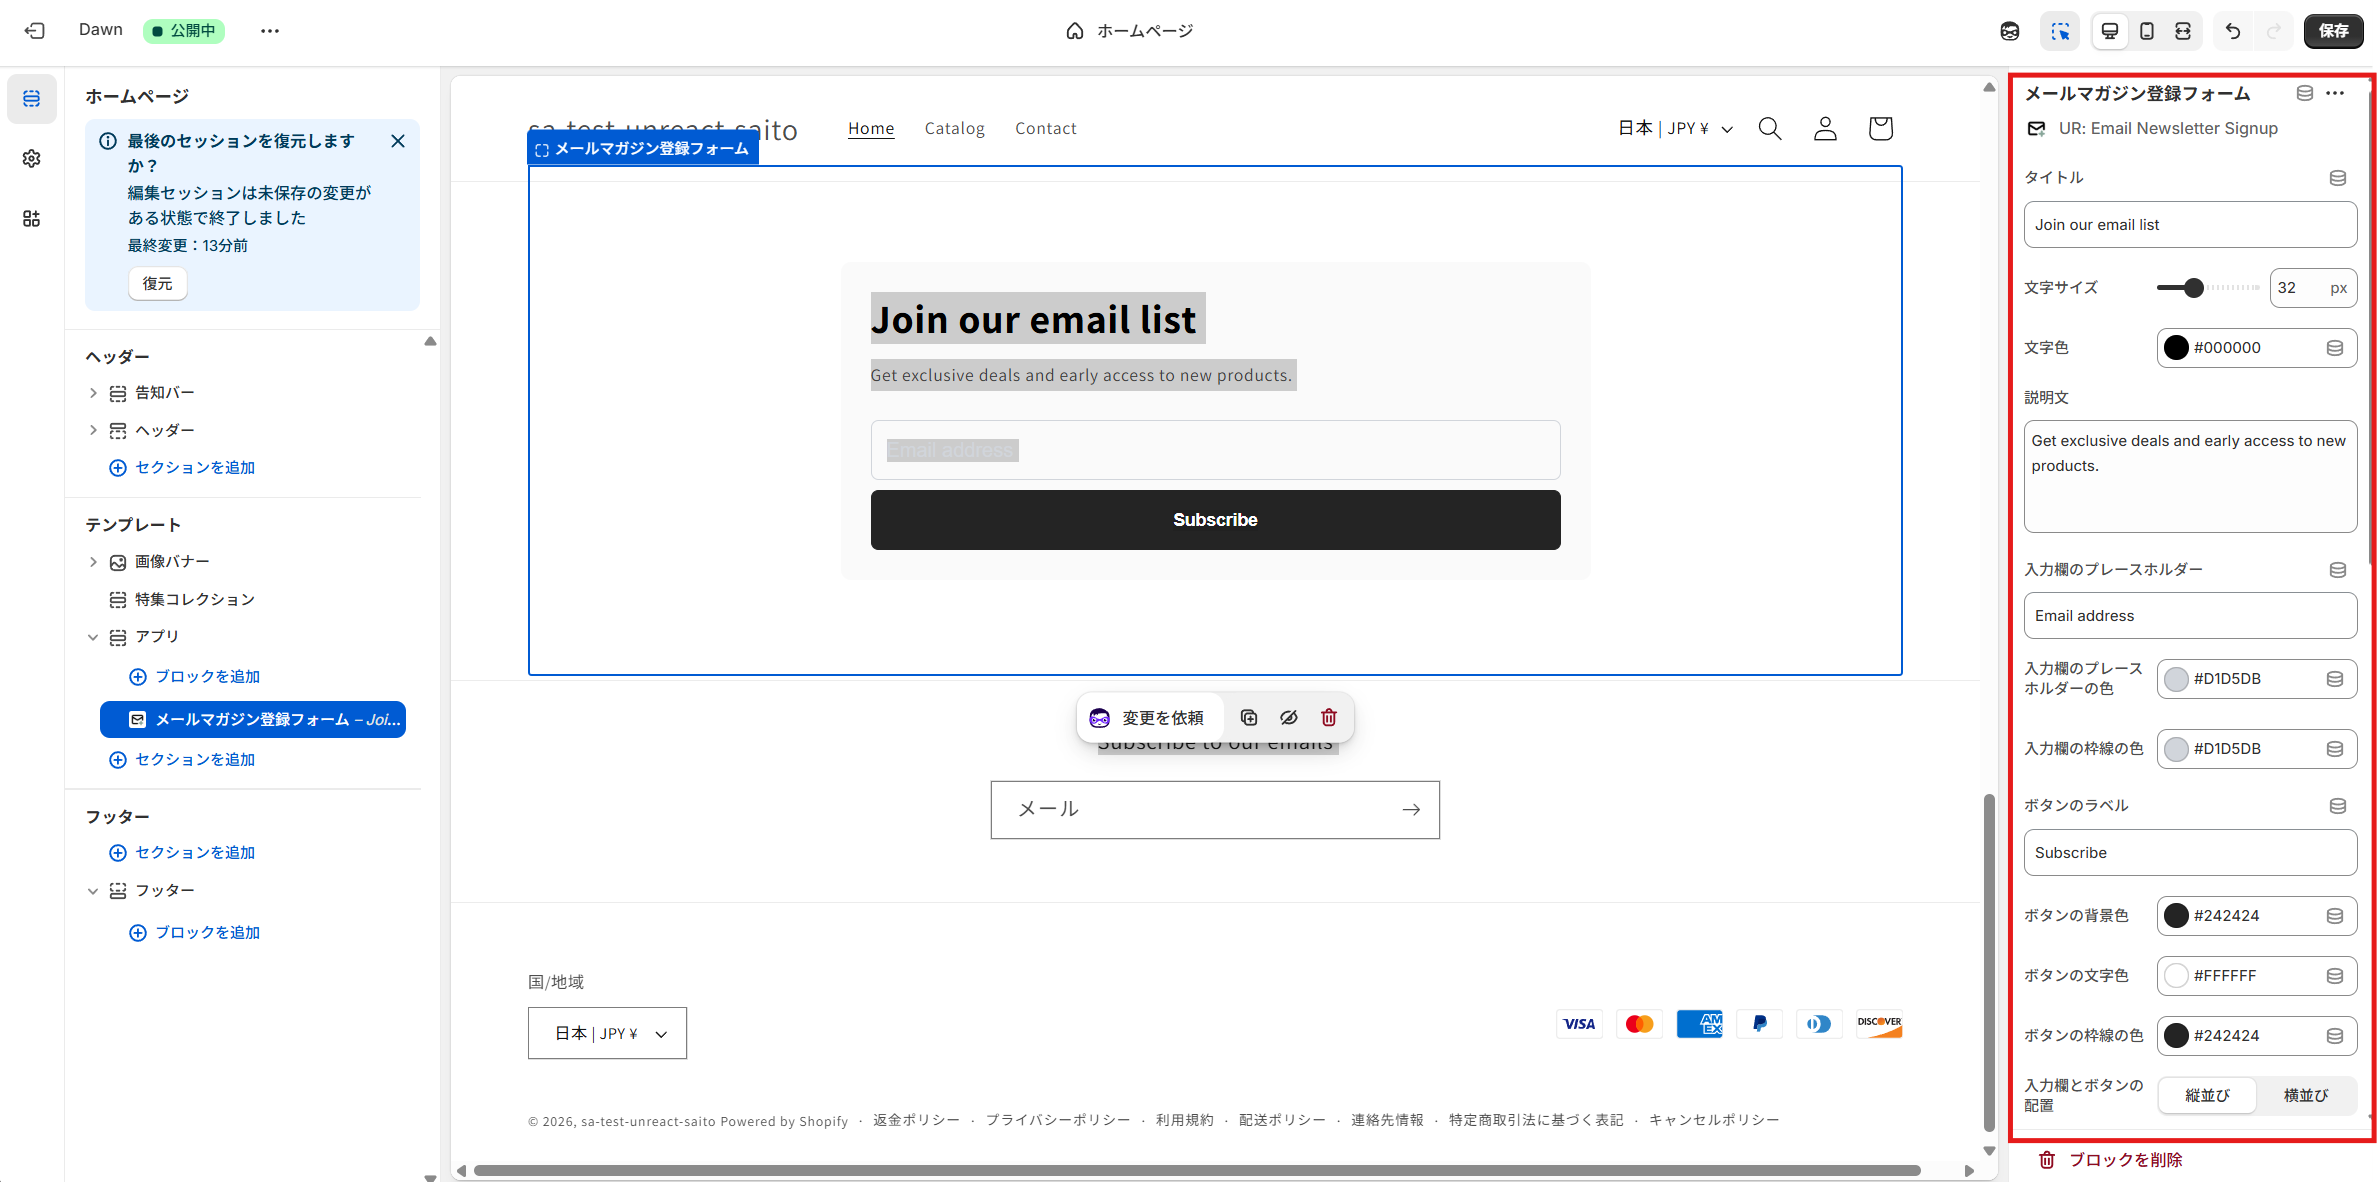
Task: Duplicate block via floating toolbar icon
Action: [x=1249, y=717]
